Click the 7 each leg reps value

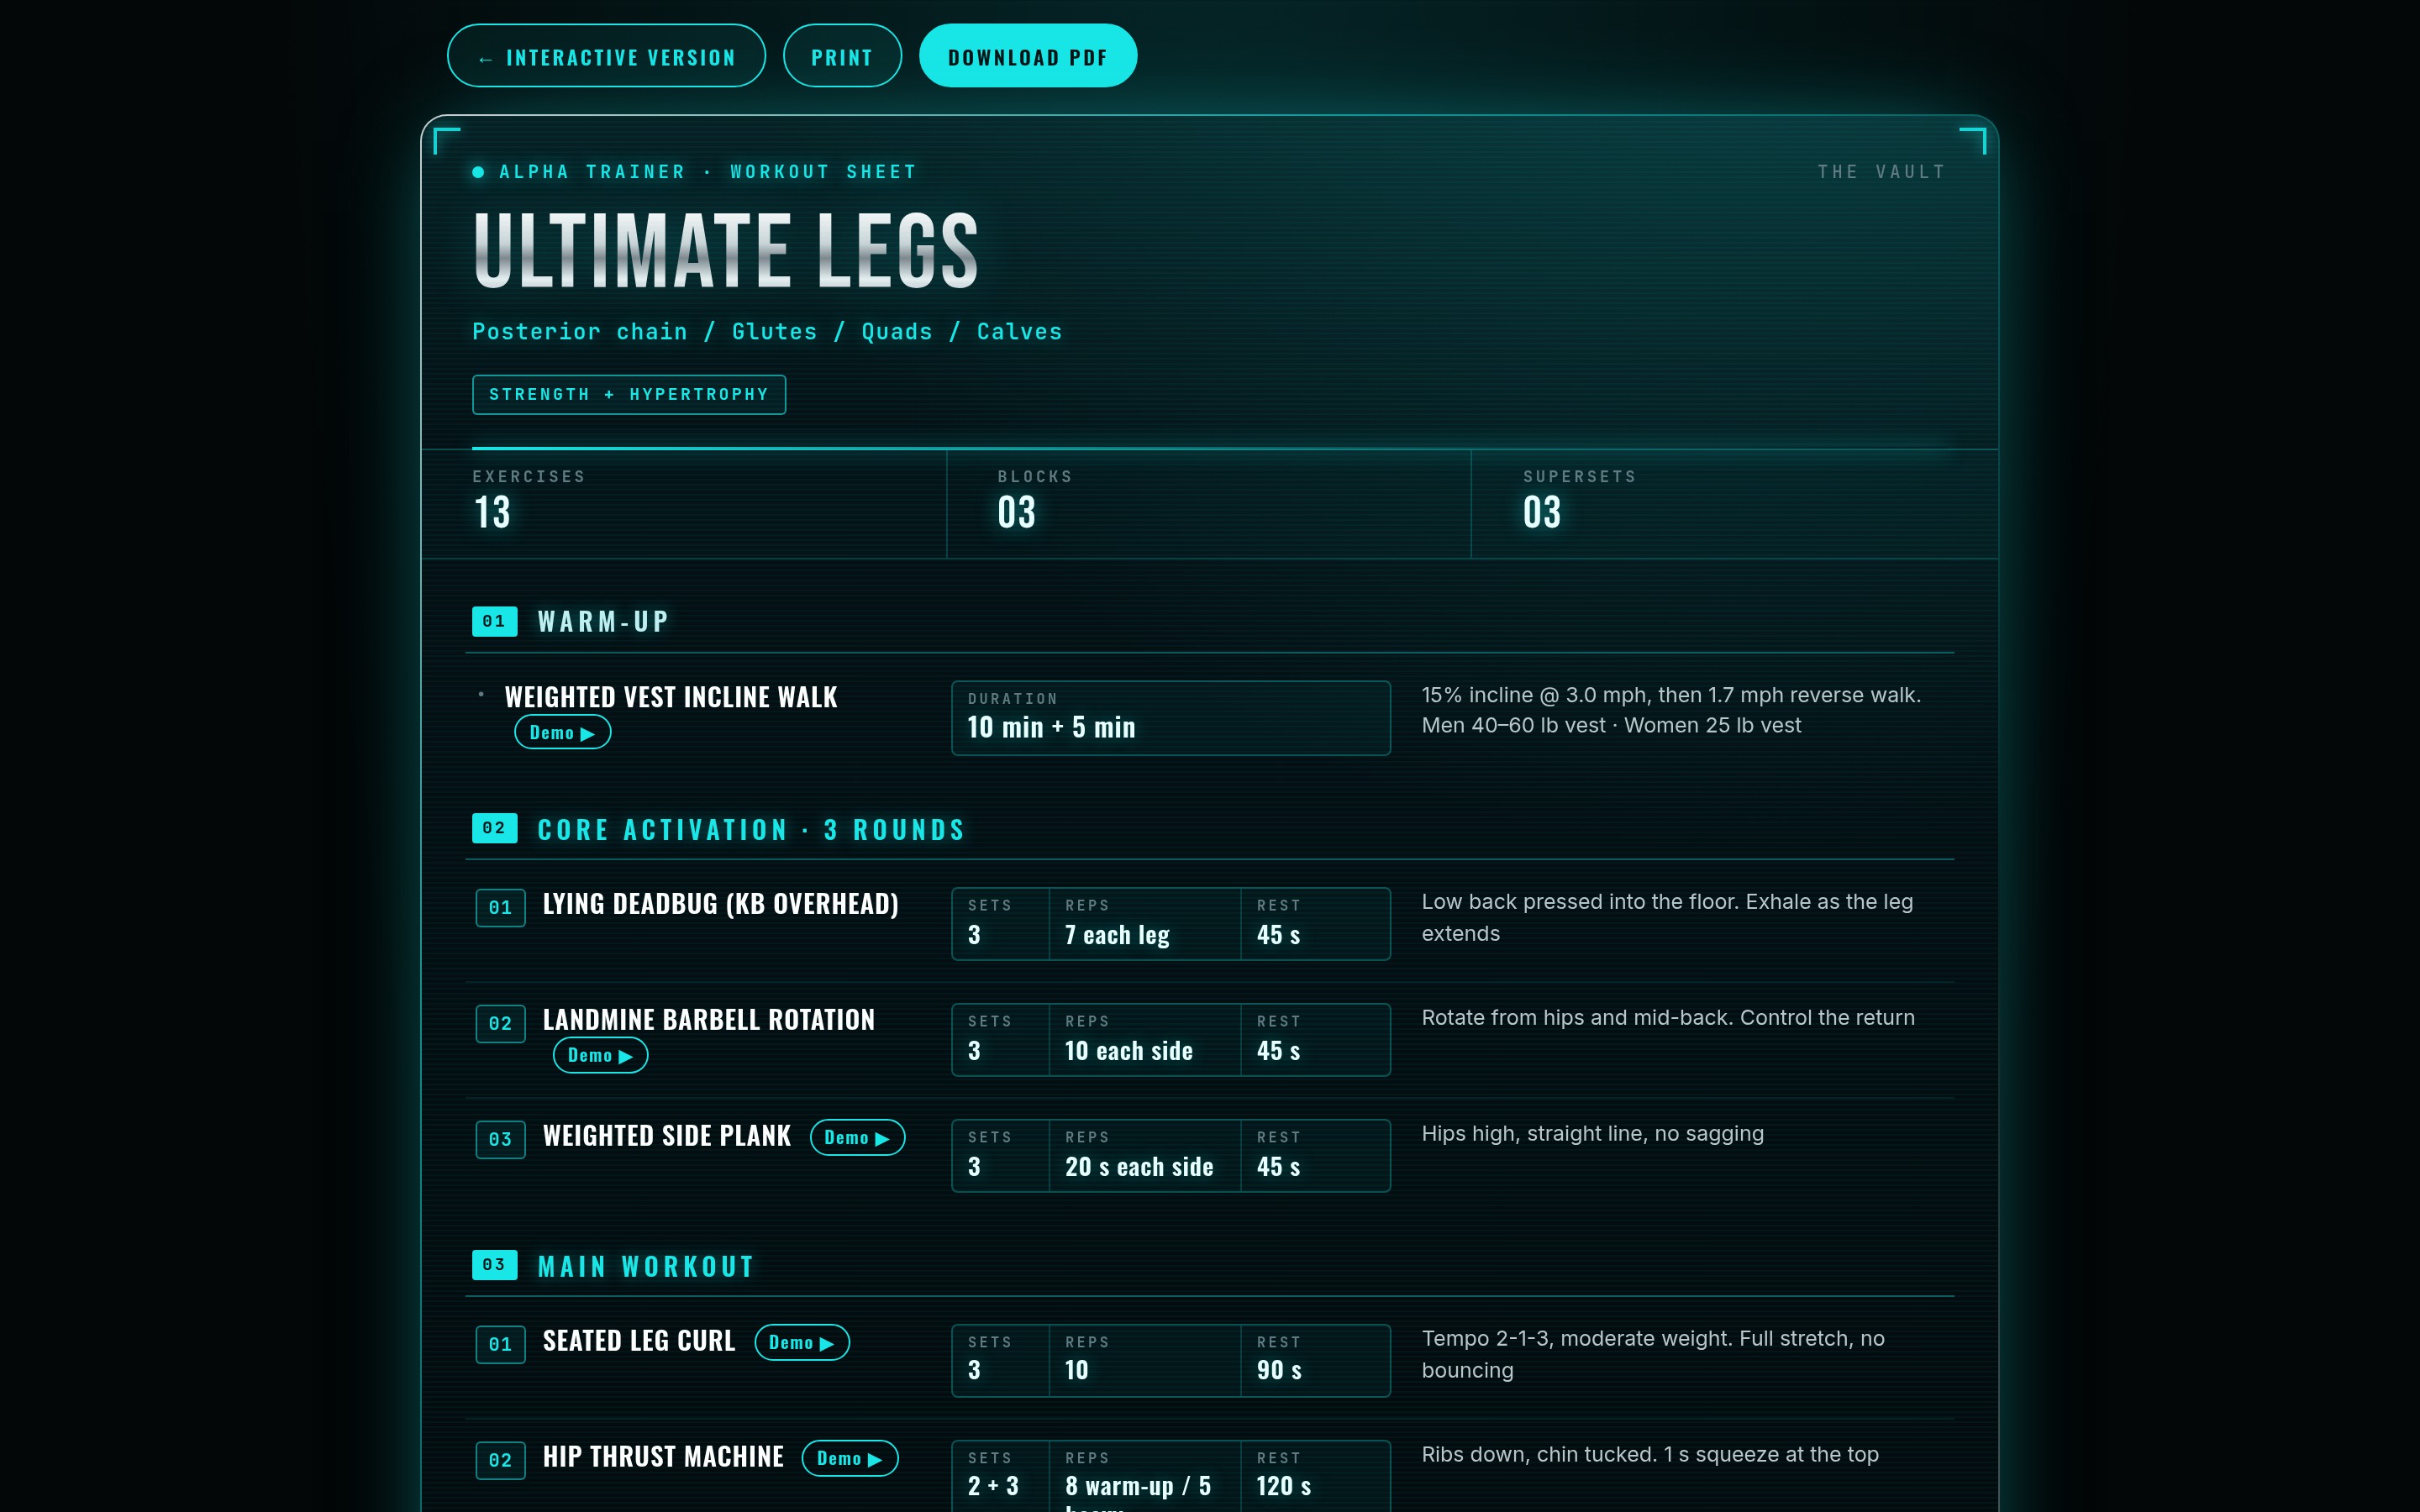[1117, 935]
